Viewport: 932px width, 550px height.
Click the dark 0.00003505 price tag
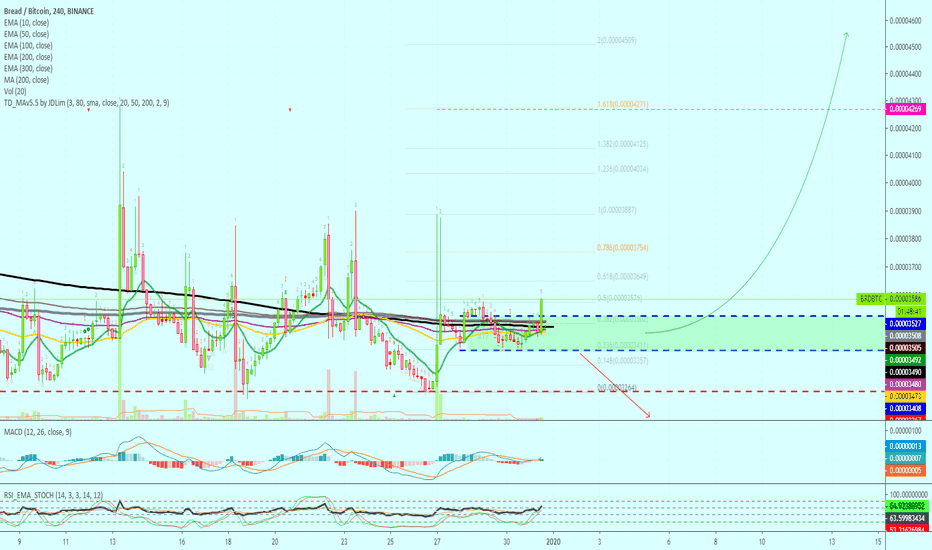click(x=905, y=348)
